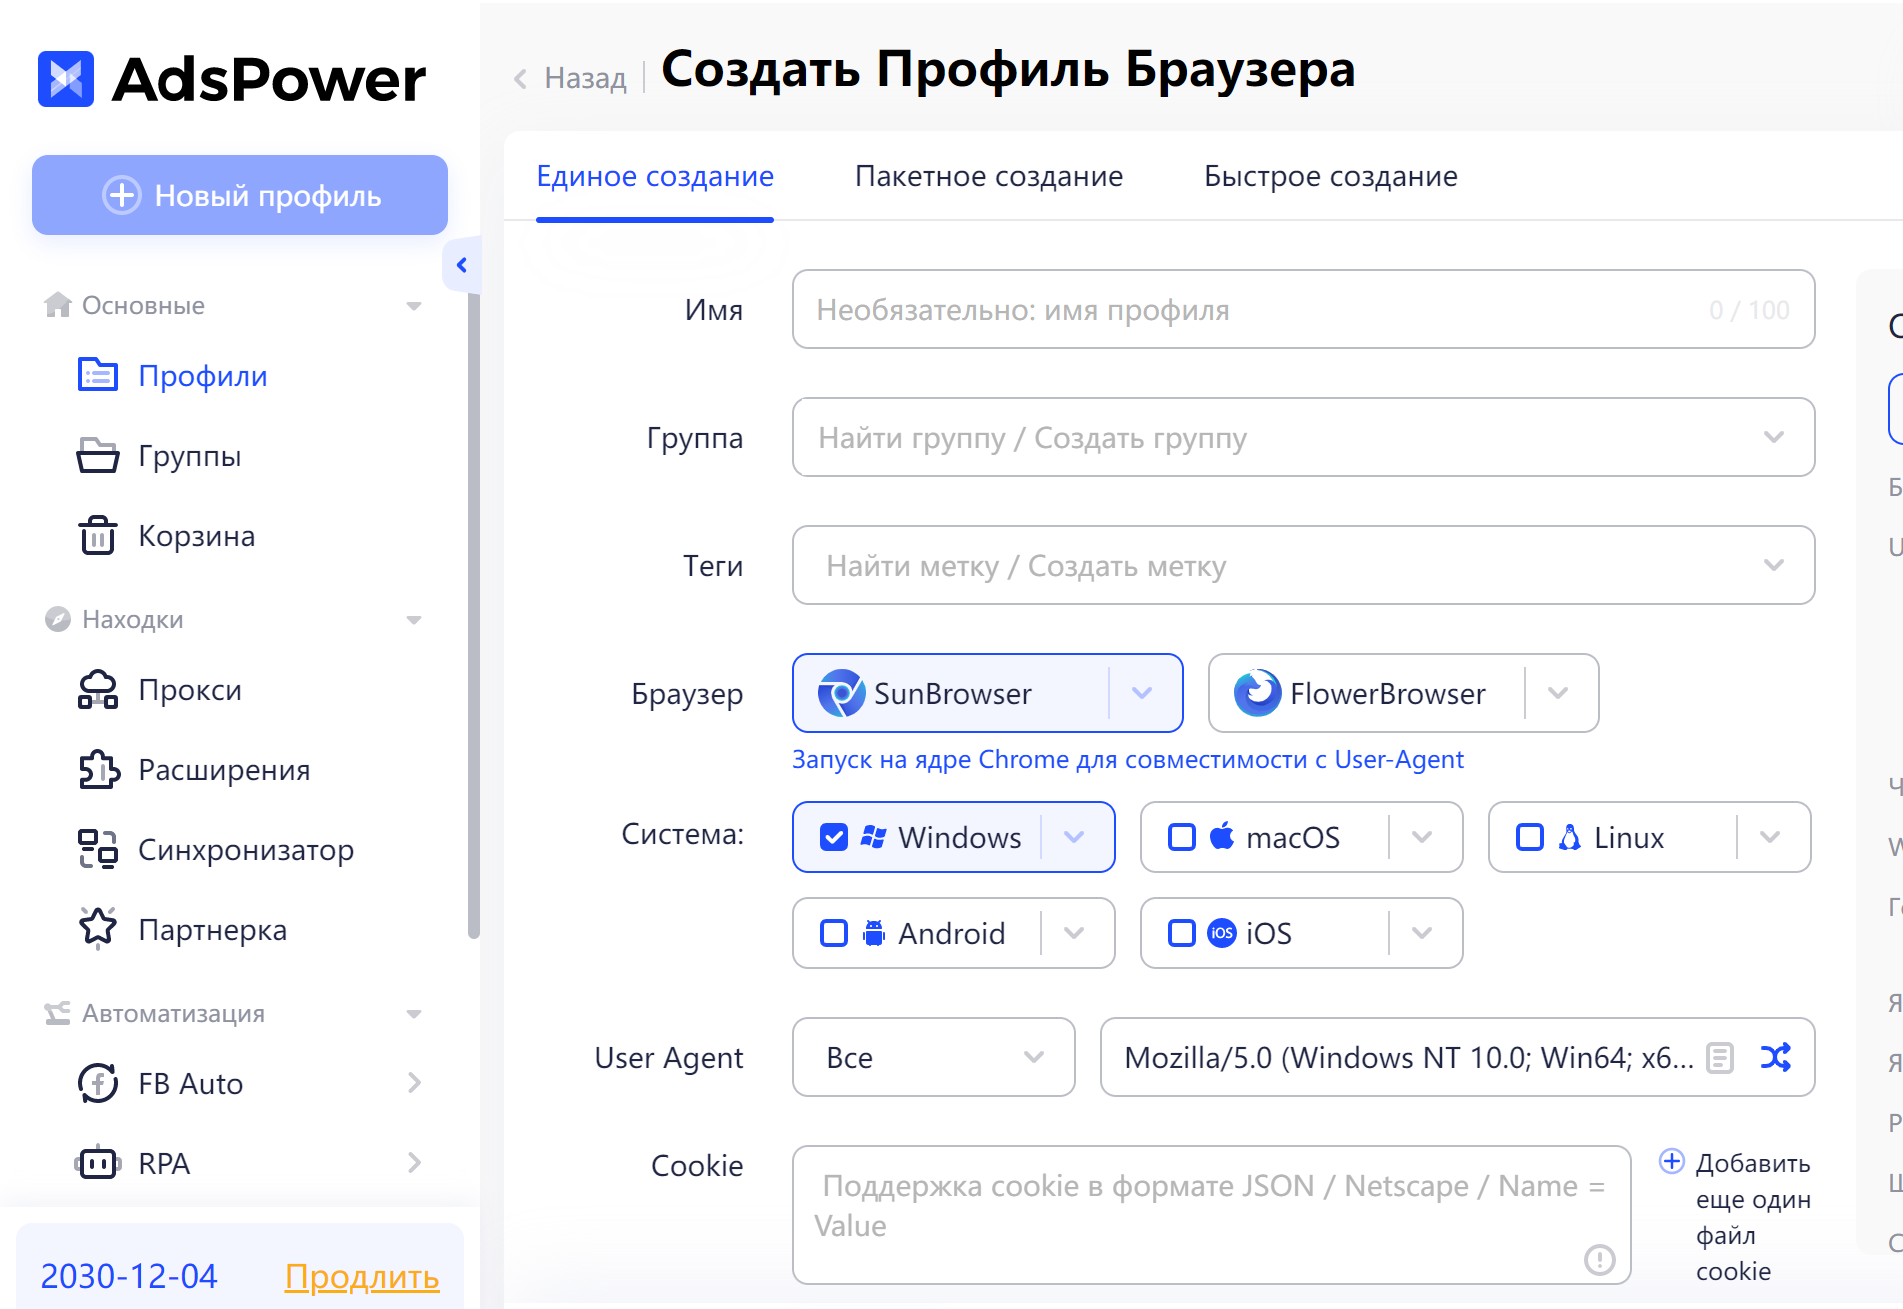Viewport: 1903px width, 1309px height.
Task: Click the Новый профиль button
Action: pos(240,195)
